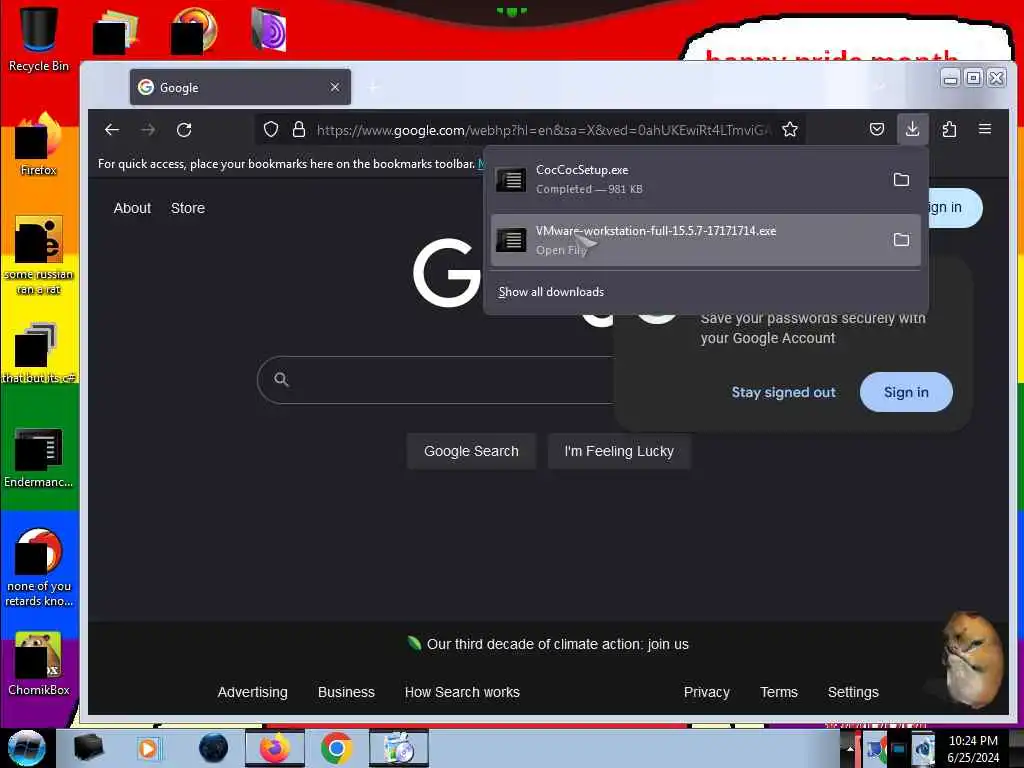Screen dimensions: 1024x768
Task: Click the dark globe taskbar icon
Action: point(214,748)
